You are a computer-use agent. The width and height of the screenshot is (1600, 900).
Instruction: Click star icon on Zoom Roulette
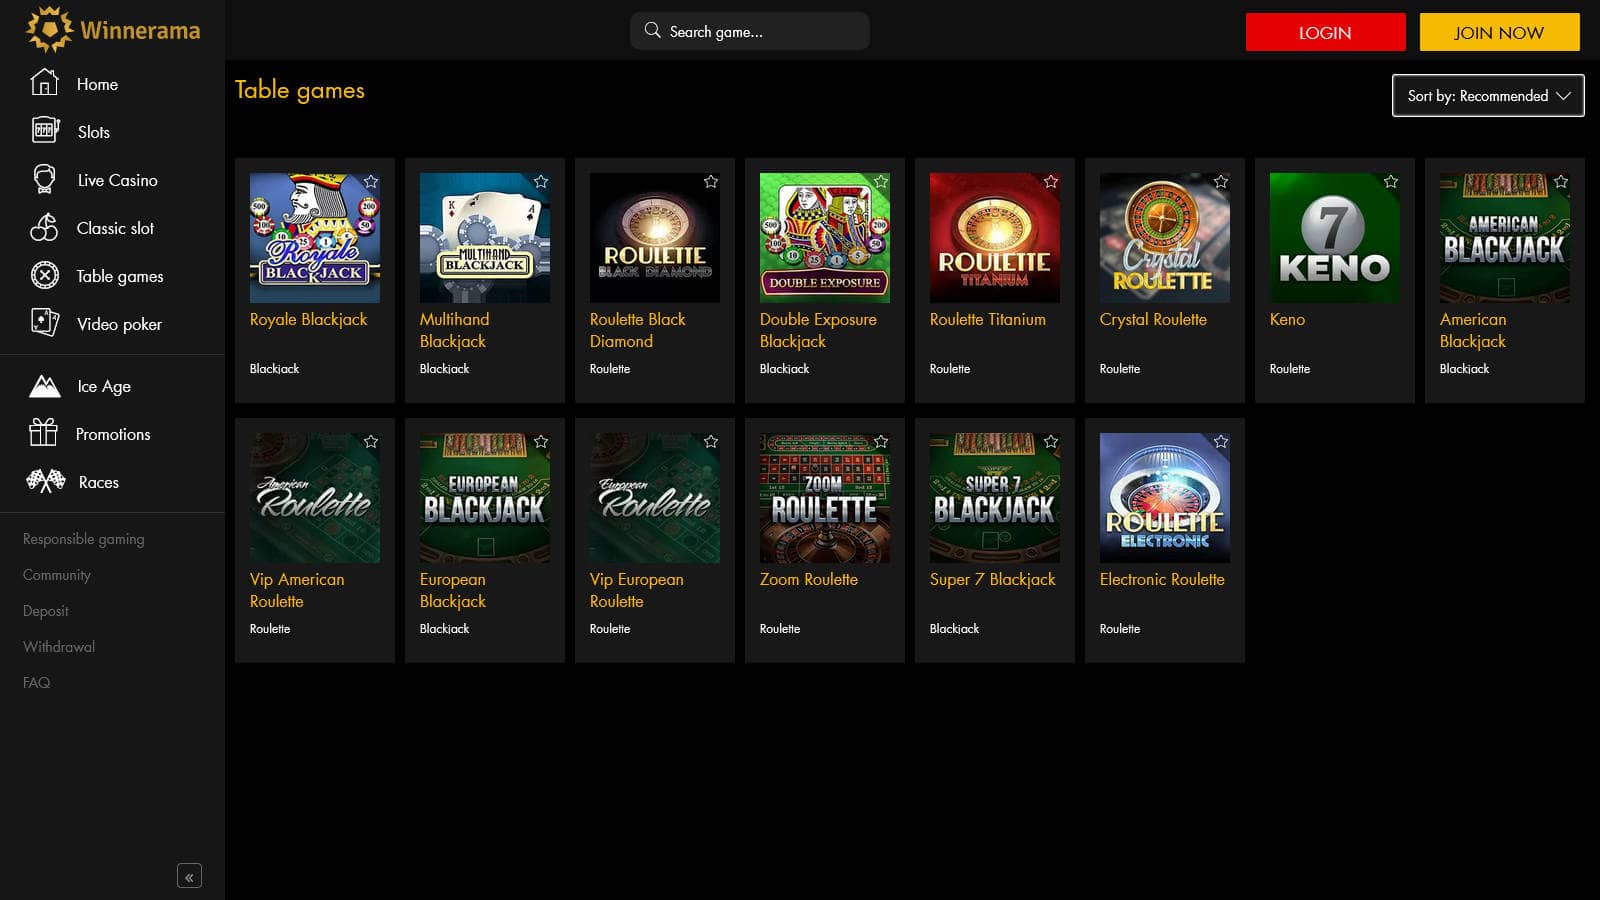click(x=881, y=442)
